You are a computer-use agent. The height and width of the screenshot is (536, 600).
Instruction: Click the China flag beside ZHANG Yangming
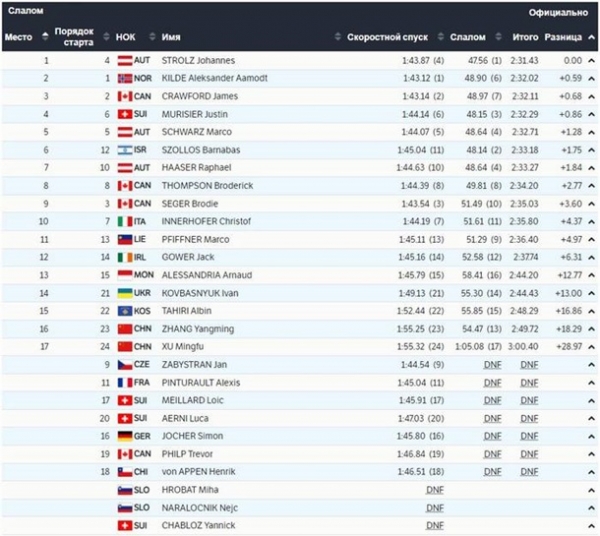click(125, 329)
